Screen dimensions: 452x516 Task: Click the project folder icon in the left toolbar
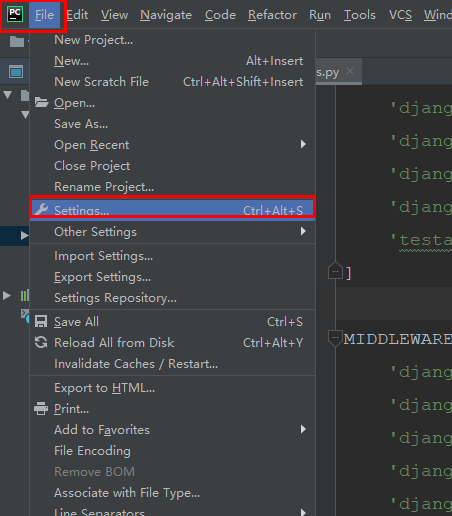[17, 41]
